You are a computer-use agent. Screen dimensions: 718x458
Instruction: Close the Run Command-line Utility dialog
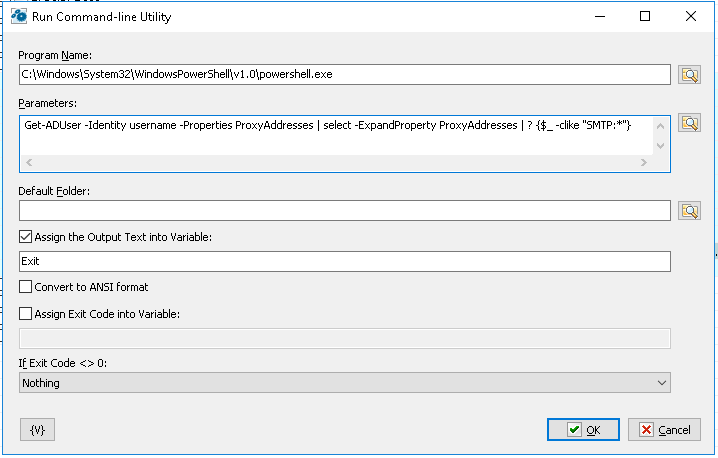tap(691, 16)
